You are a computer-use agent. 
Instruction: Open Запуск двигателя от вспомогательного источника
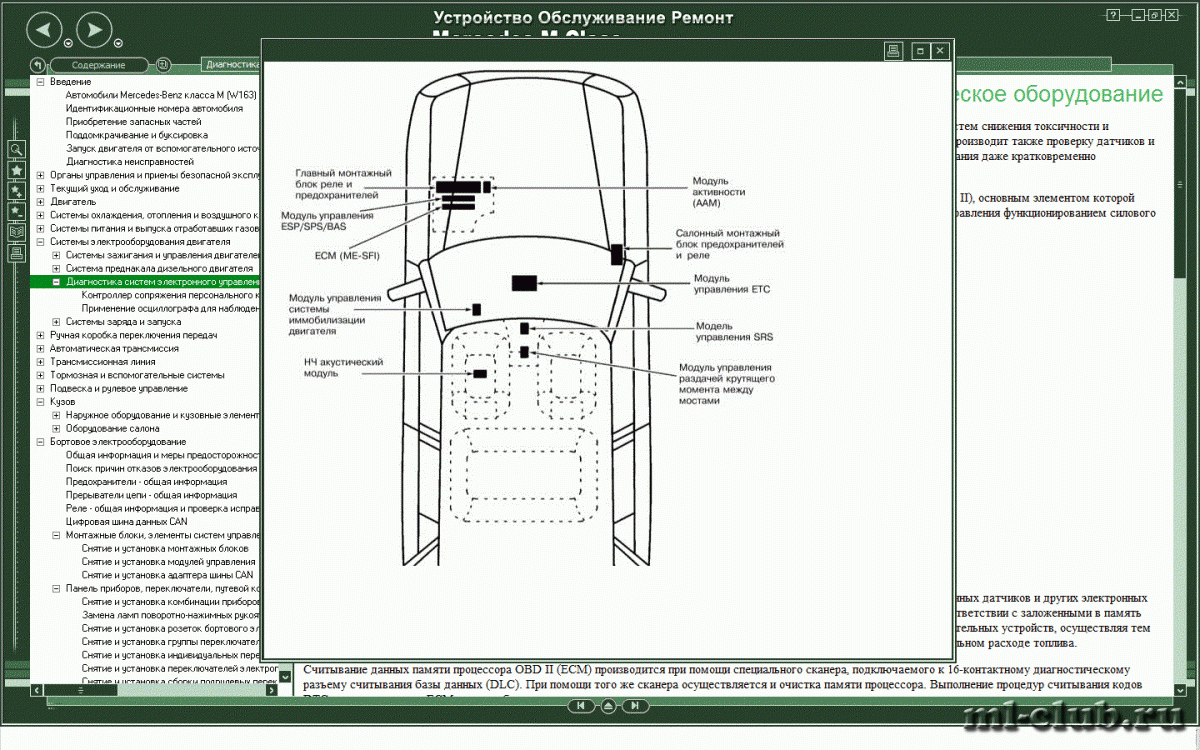pyautogui.click(x=162, y=148)
